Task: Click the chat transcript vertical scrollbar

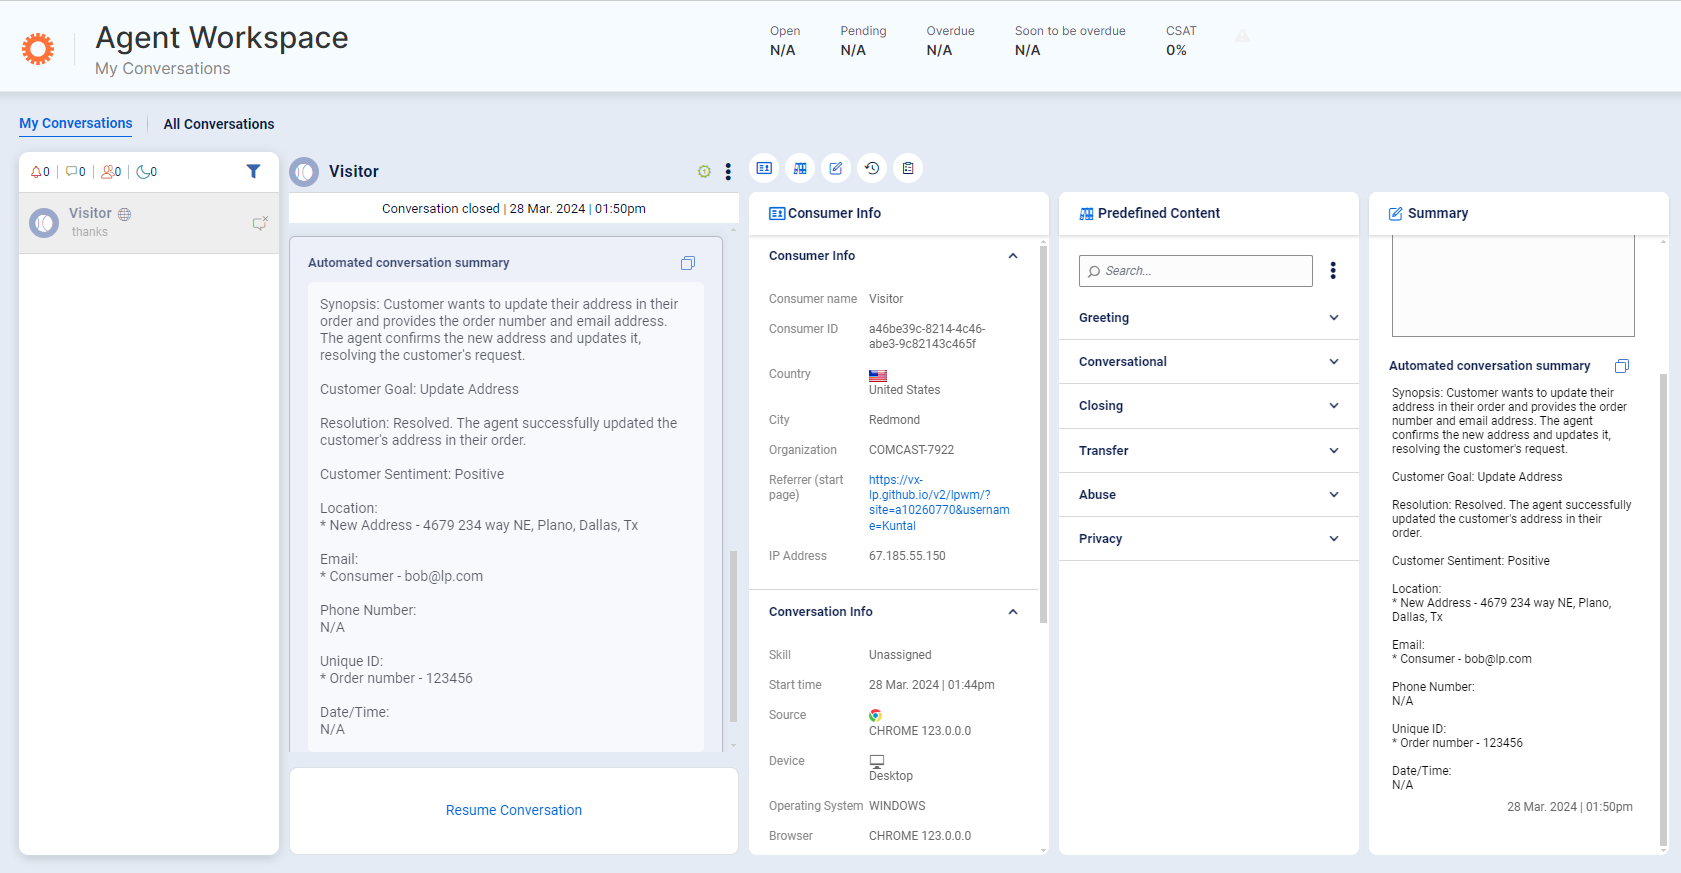Action: point(733,636)
